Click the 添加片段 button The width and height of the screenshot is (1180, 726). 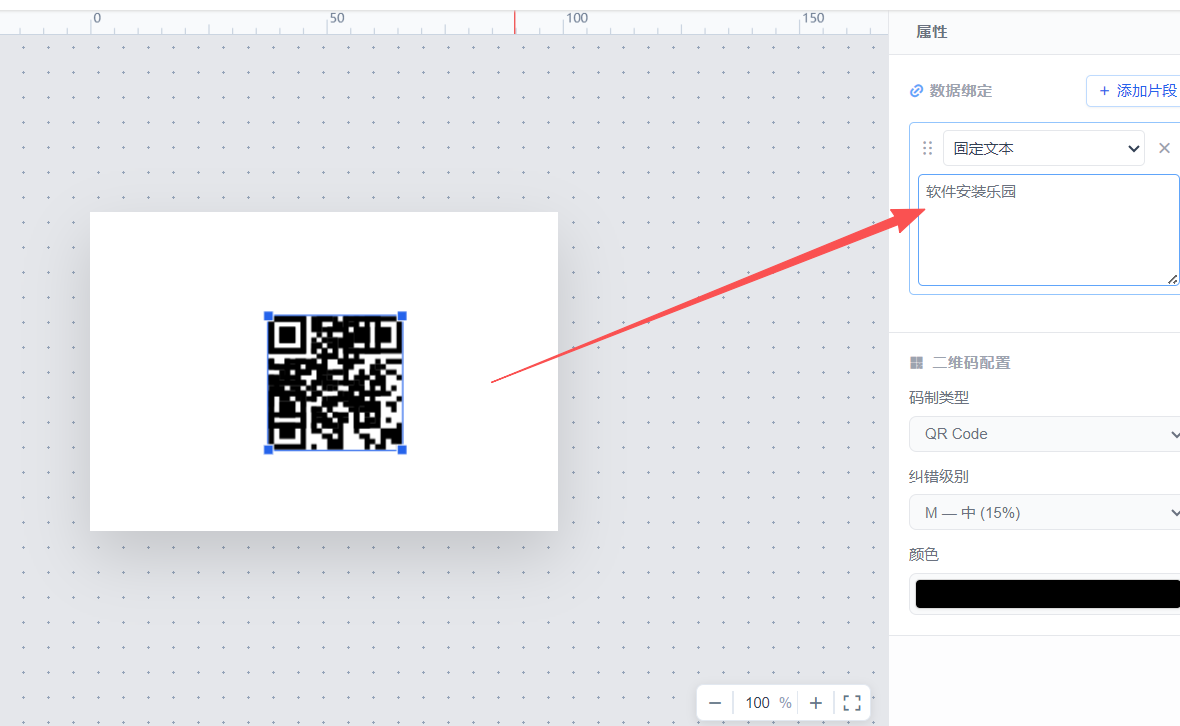click(x=1133, y=91)
